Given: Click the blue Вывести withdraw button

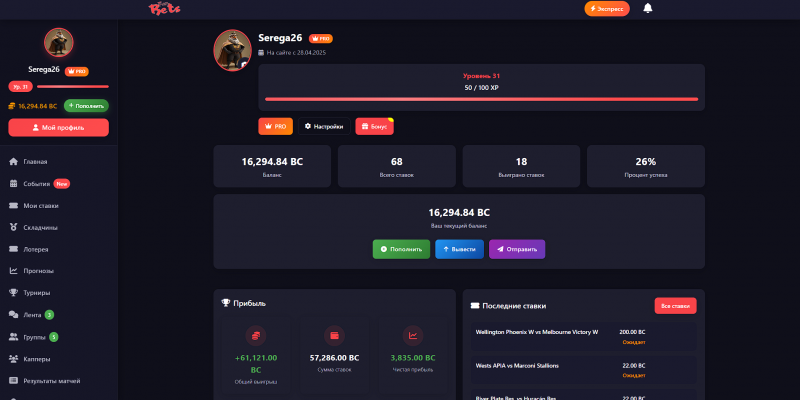Looking at the screenshot, I should (x=459, y=249).
